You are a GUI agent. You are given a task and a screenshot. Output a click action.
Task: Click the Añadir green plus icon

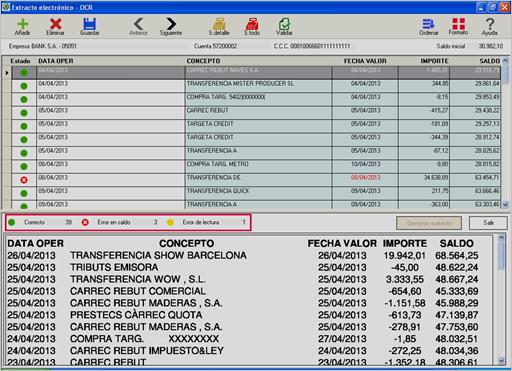23,24
